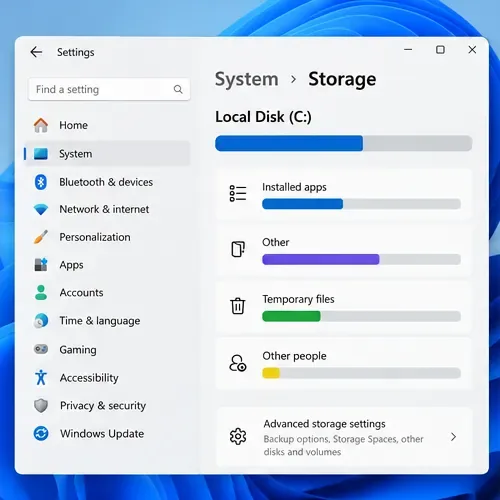Image resolution: width=500 pixels, height=500 pixels.
Task: Close the Settings window
Action: click(472, 50)
